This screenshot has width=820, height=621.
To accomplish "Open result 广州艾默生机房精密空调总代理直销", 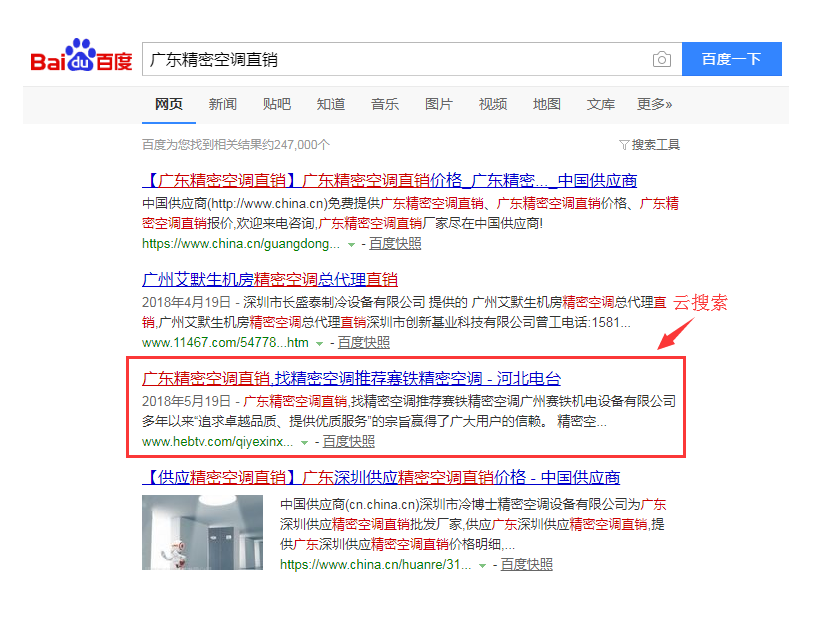I will point(270,280).
